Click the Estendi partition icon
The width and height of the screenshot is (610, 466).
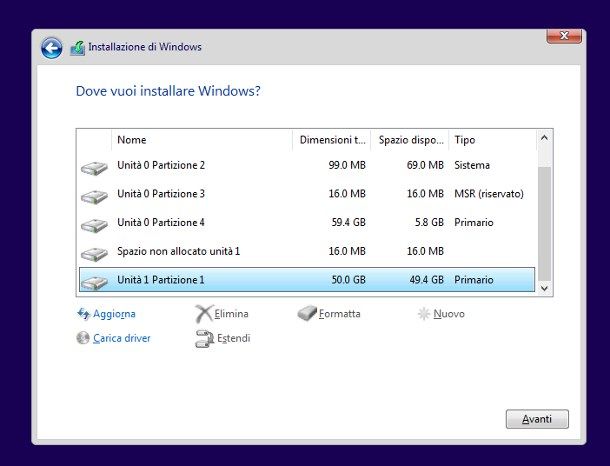click(x=204, y=338)
